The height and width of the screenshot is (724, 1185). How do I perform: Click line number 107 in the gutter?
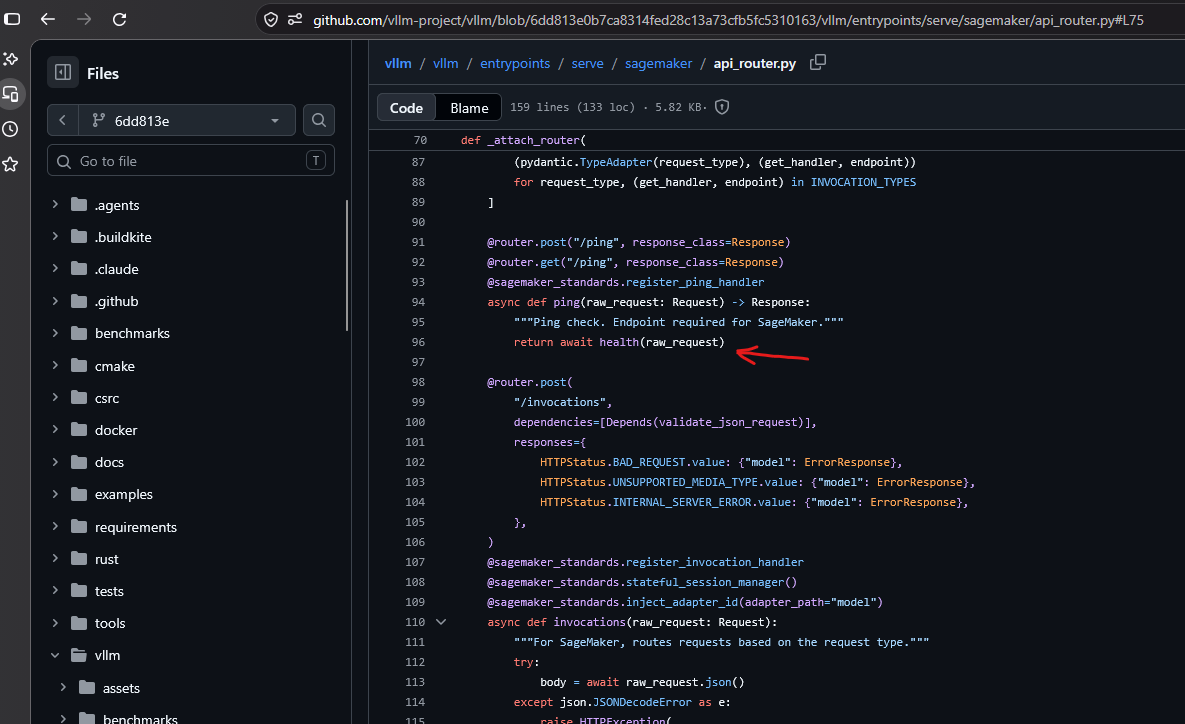[415, 562]
